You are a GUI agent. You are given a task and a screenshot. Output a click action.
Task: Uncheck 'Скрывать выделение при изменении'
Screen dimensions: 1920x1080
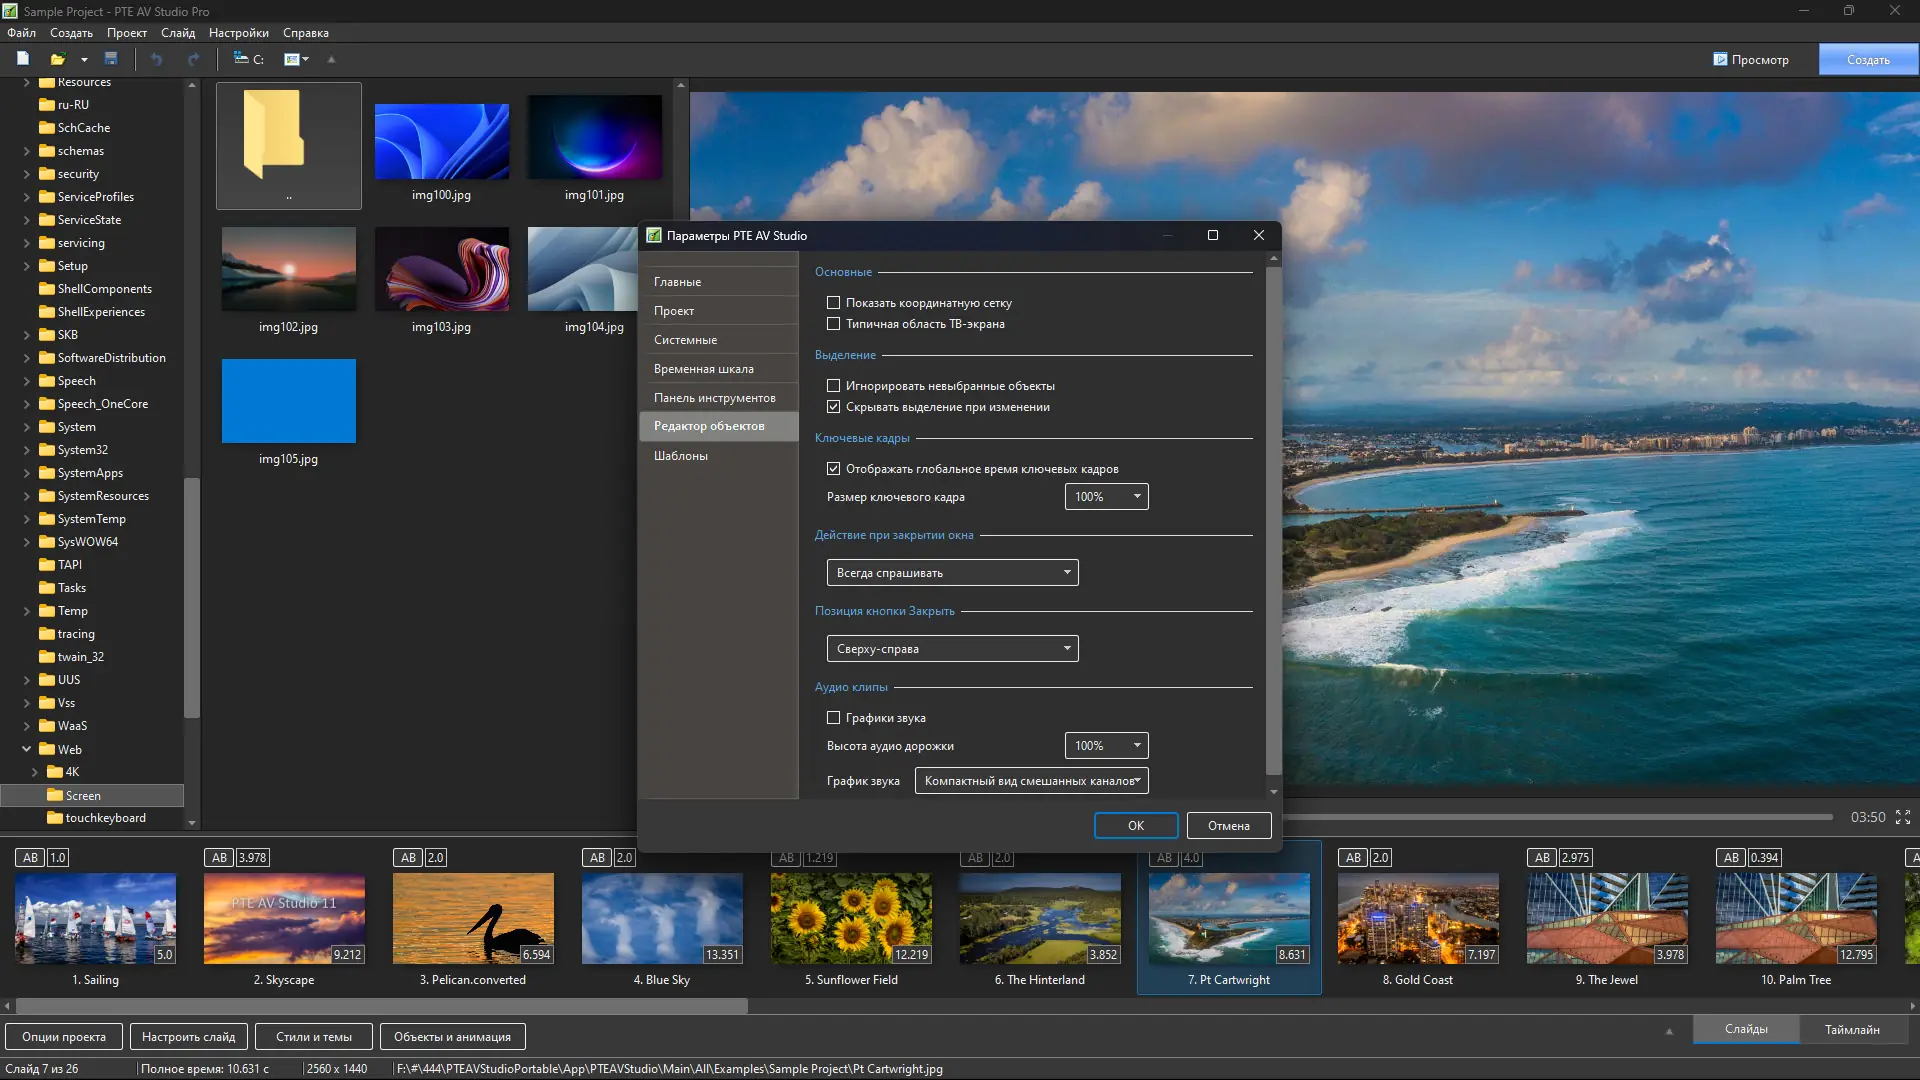[x=833, y=407]
